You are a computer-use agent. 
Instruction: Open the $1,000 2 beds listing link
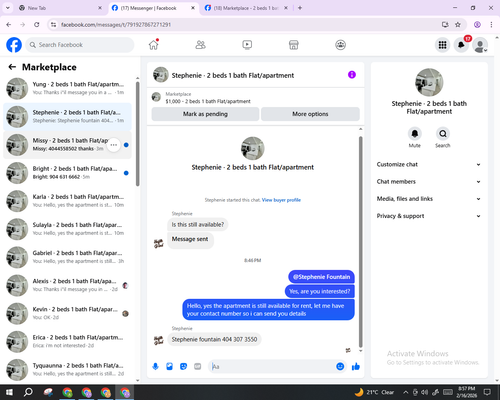click(208, 101)
